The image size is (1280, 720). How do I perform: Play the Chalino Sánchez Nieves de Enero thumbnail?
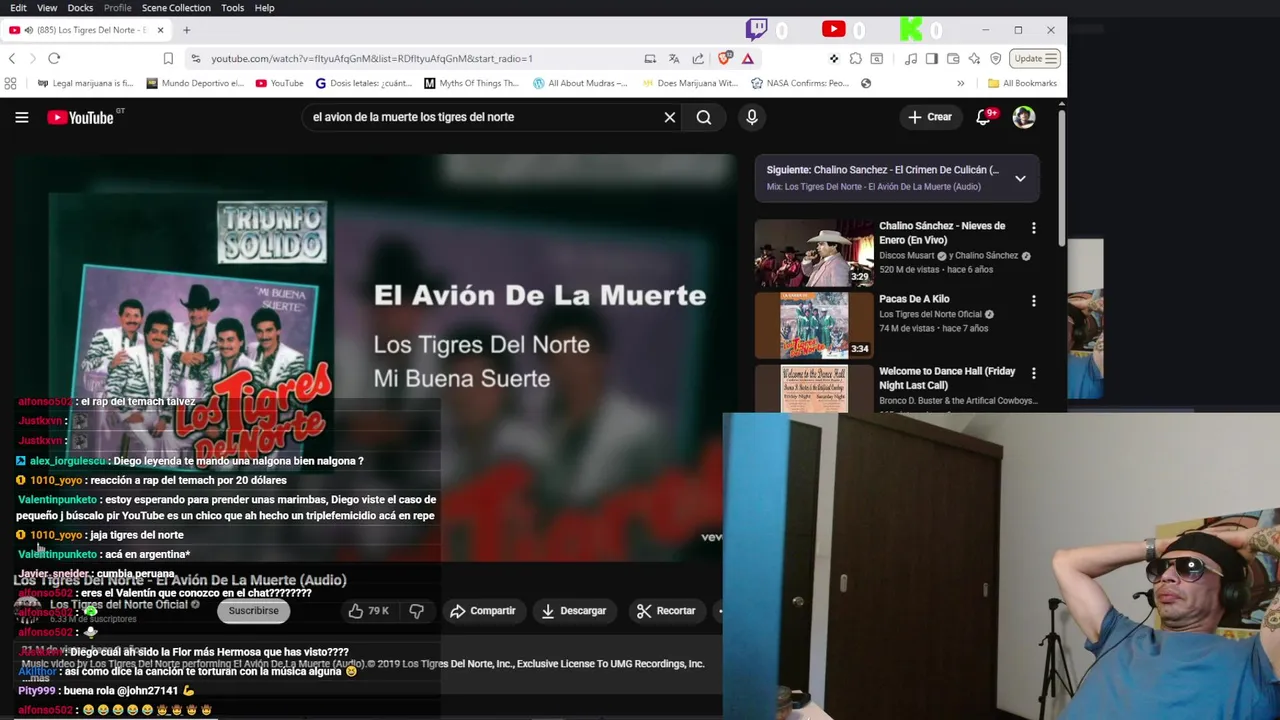click(814, 253)
